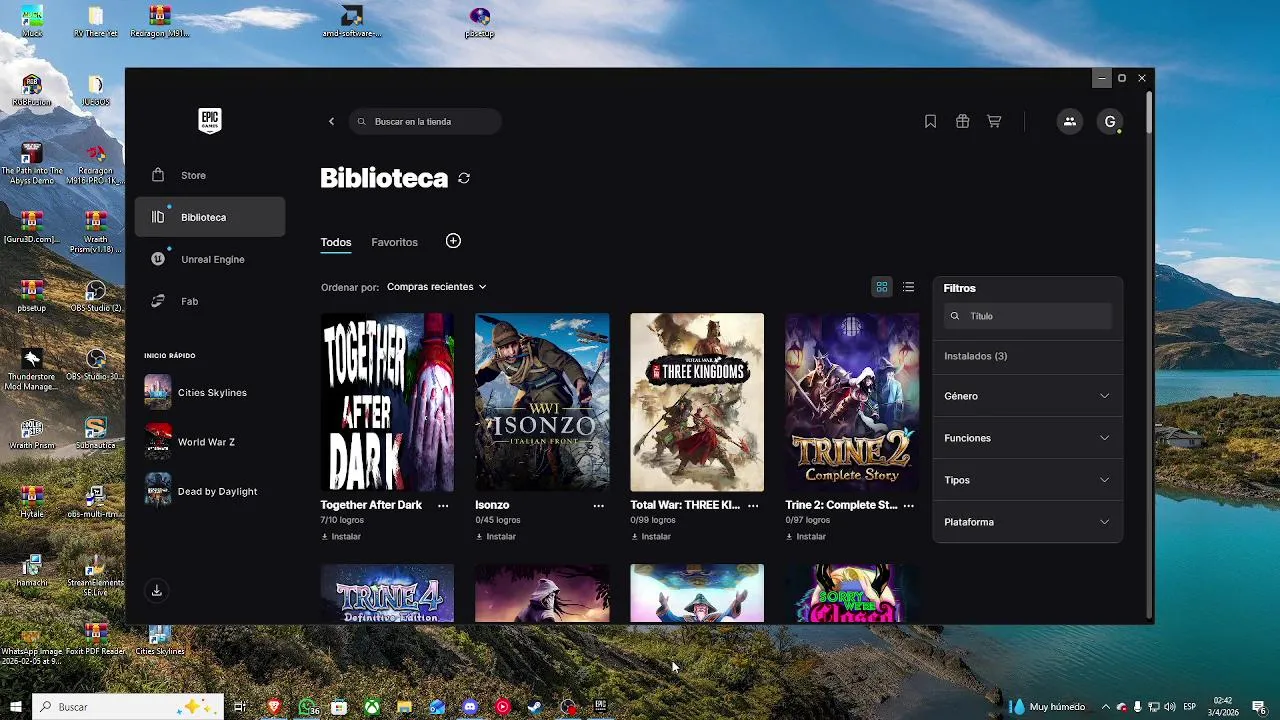Switch library to grid view

click(882, 287)
